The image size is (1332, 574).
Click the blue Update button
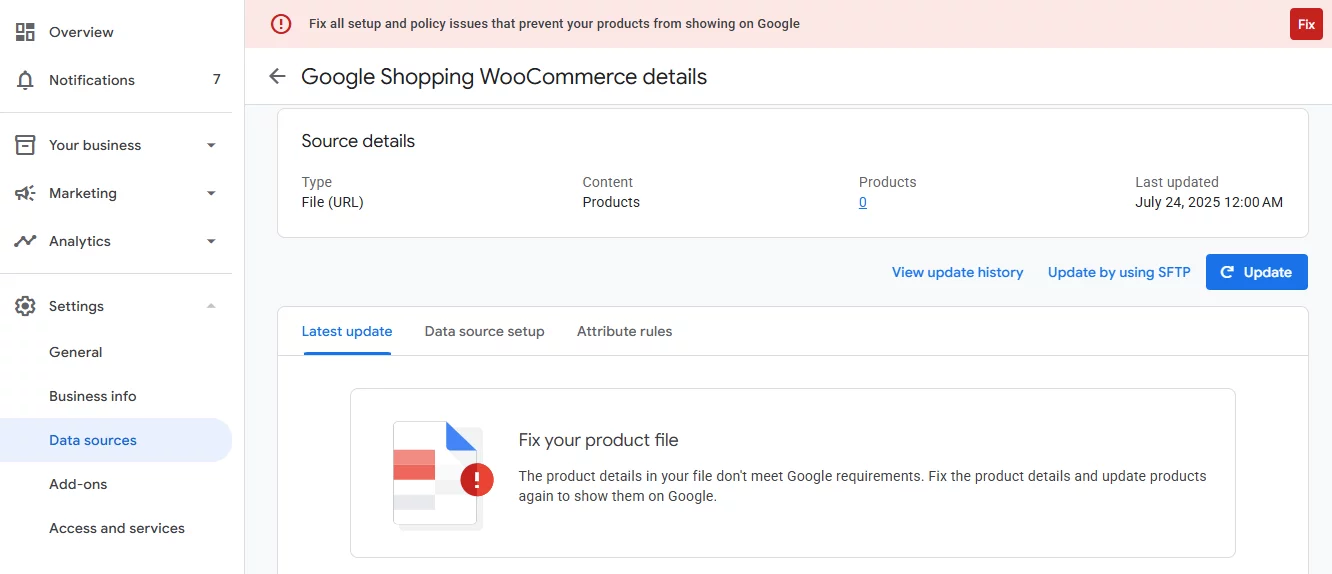pos(1257,272)
